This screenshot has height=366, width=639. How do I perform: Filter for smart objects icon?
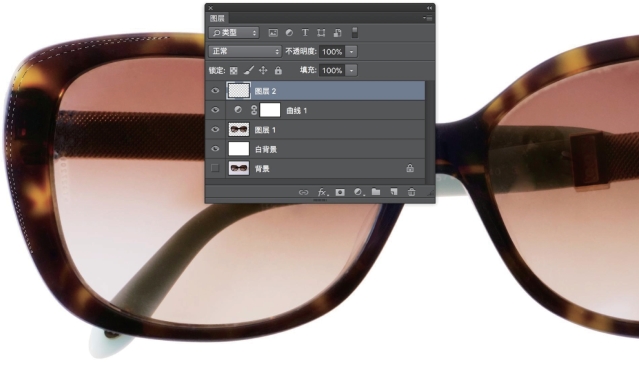337,33
